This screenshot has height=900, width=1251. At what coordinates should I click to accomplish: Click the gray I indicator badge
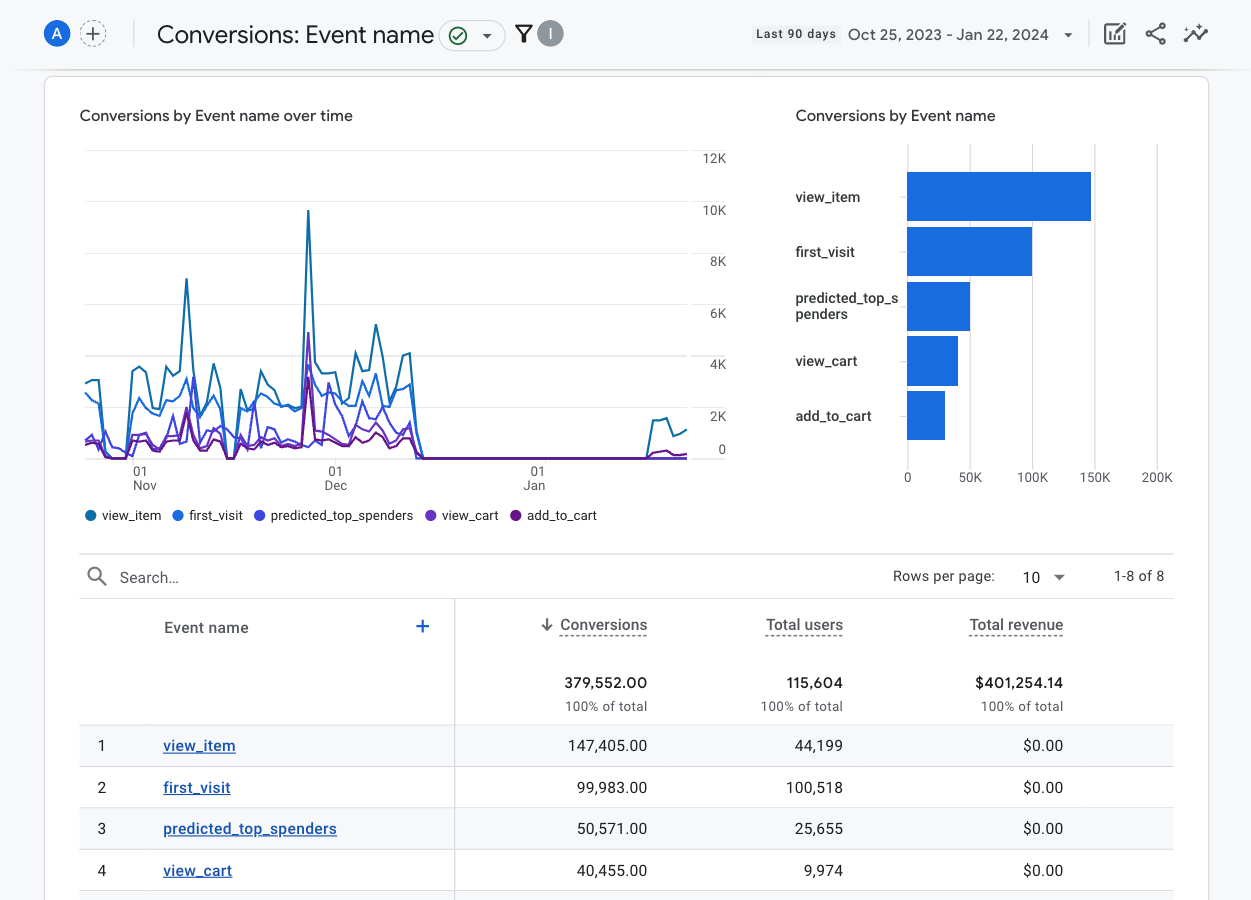click(x=551, y=33)
